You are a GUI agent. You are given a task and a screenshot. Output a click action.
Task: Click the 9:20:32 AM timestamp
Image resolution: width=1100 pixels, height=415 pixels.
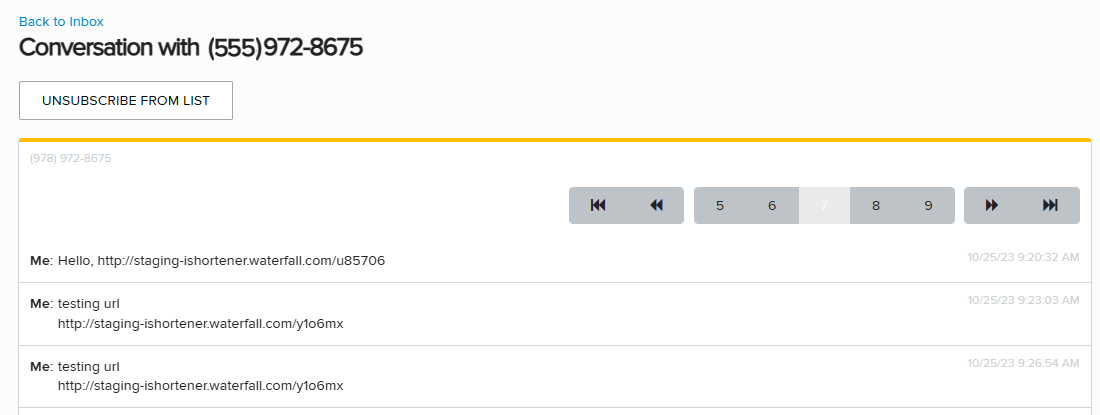coord(1023,257)
